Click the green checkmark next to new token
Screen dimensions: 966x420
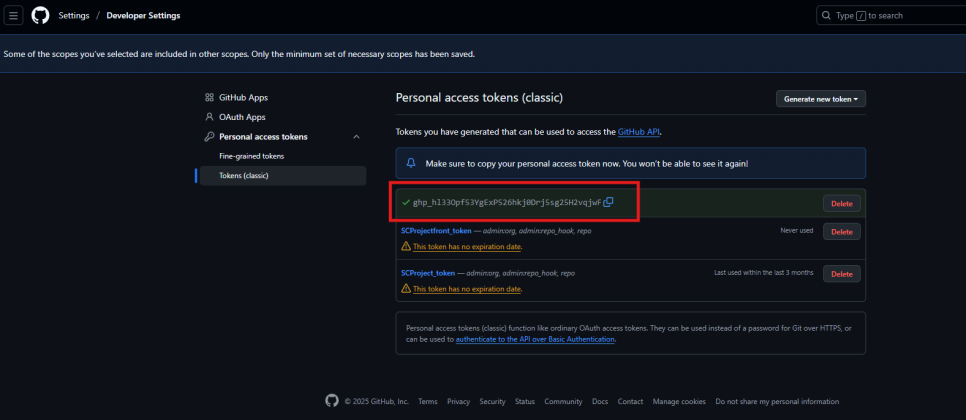pos(405,202)
